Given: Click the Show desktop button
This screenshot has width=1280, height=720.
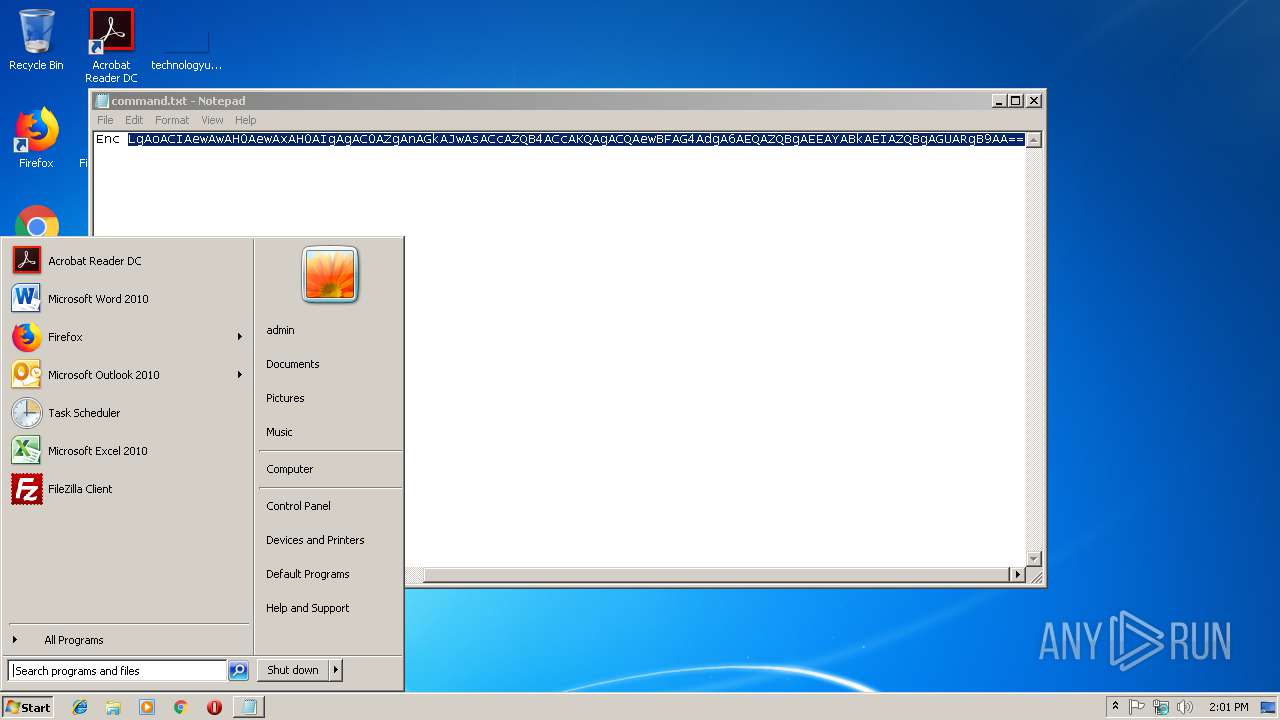Looking at the screenshot, I should (x=1270, y=707).
